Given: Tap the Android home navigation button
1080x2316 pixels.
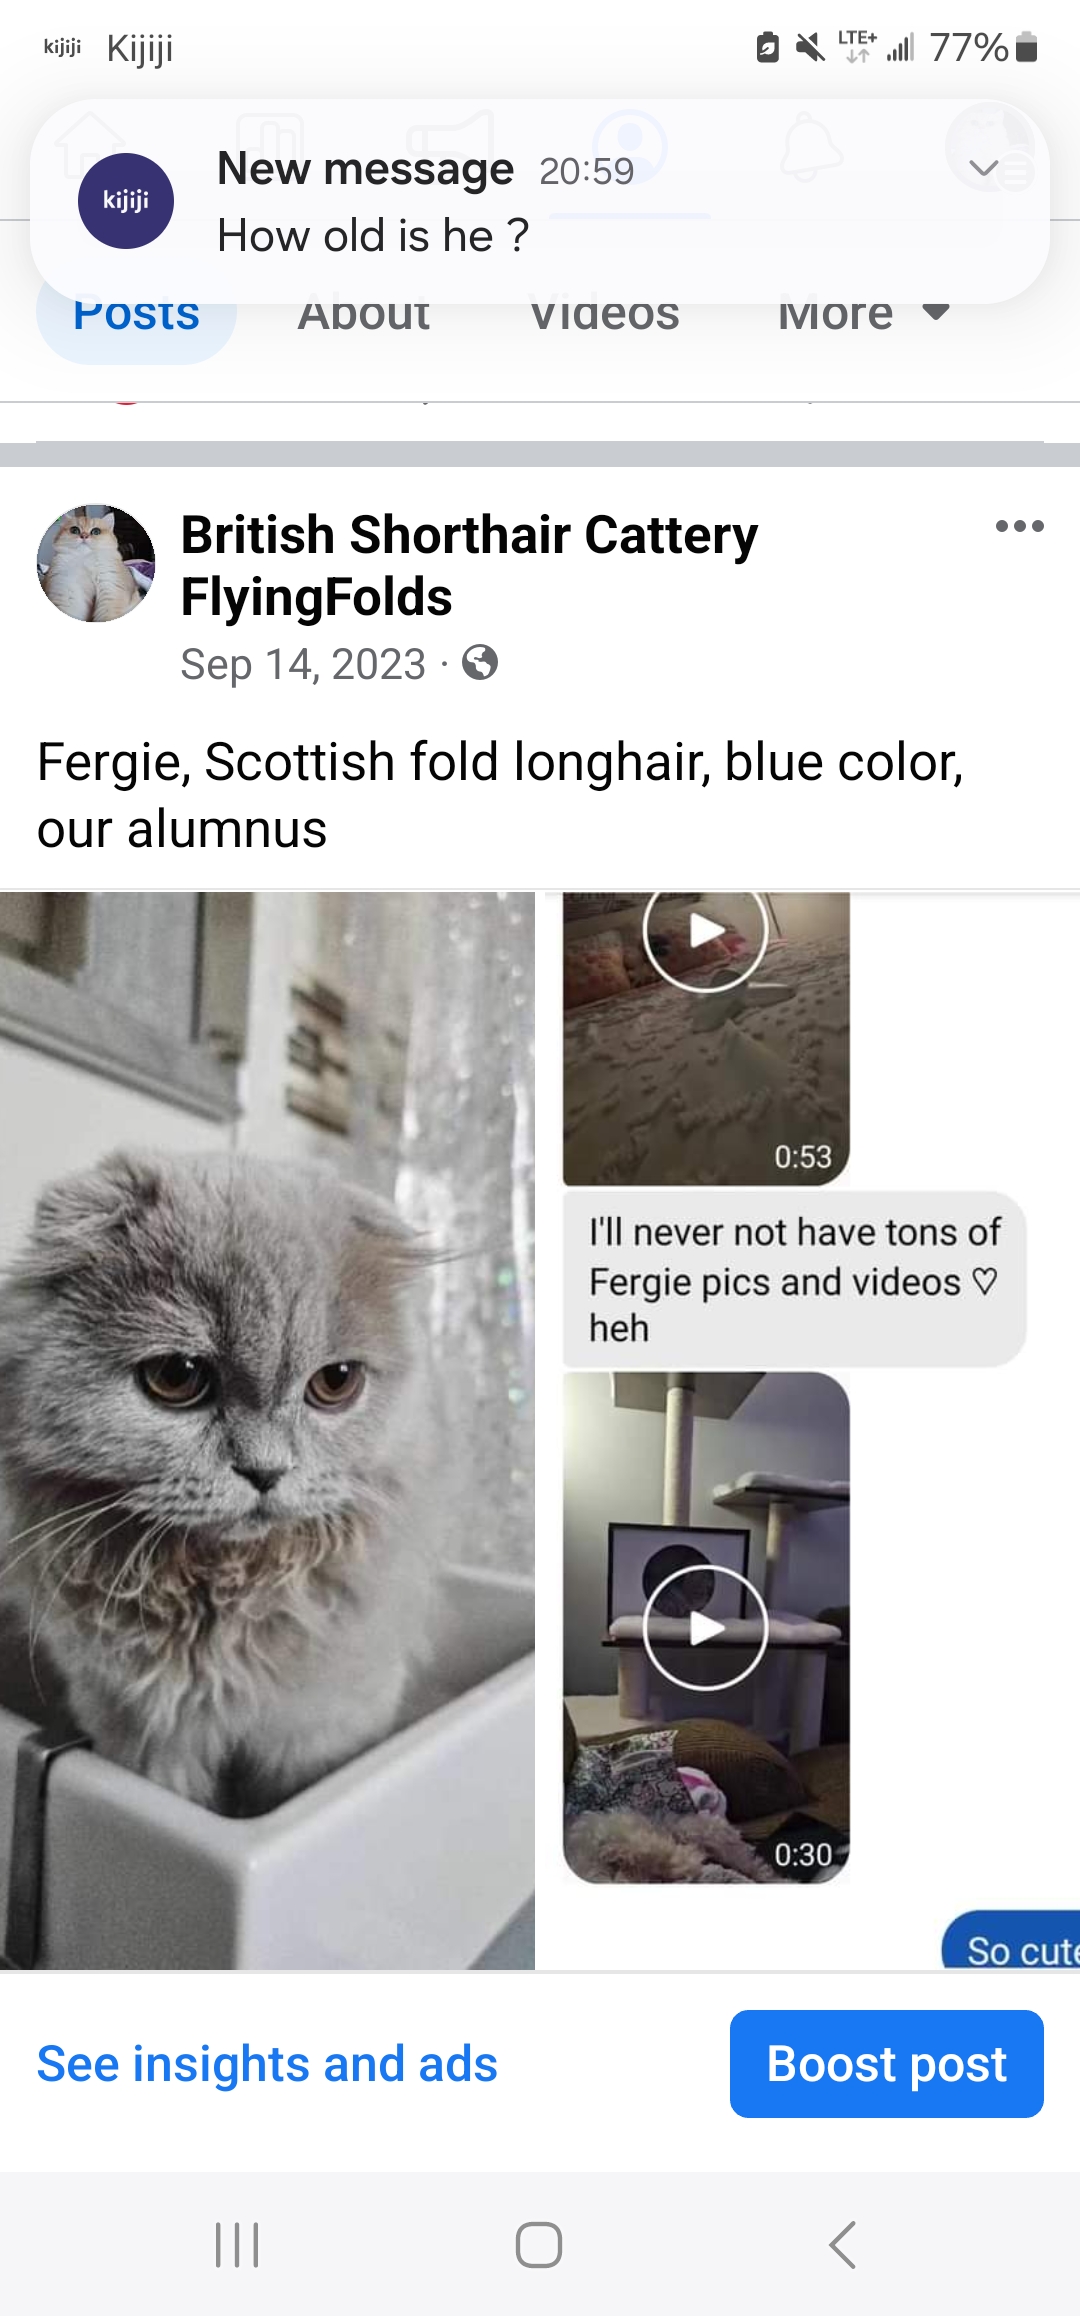Looking at the screenshot, I should coord(539,2245).
